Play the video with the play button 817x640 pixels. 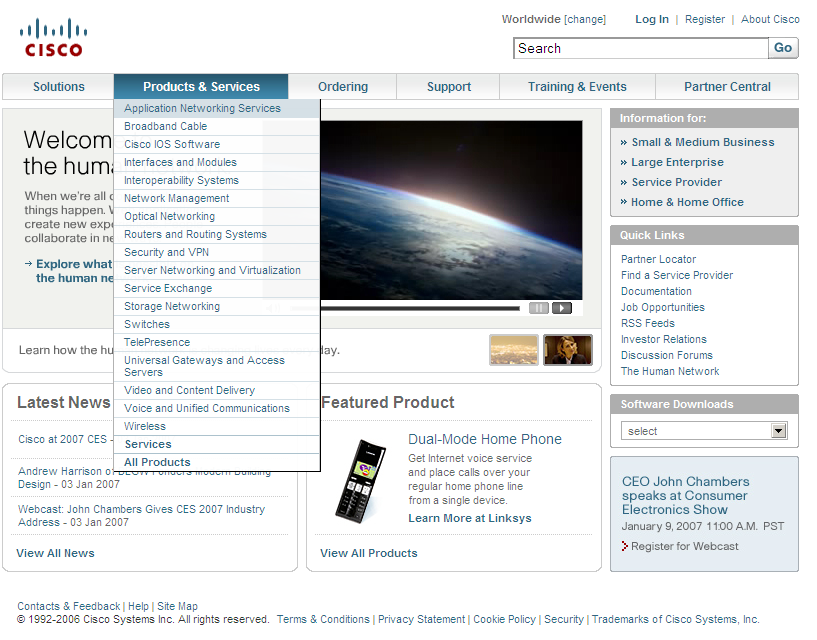[562, 308]
